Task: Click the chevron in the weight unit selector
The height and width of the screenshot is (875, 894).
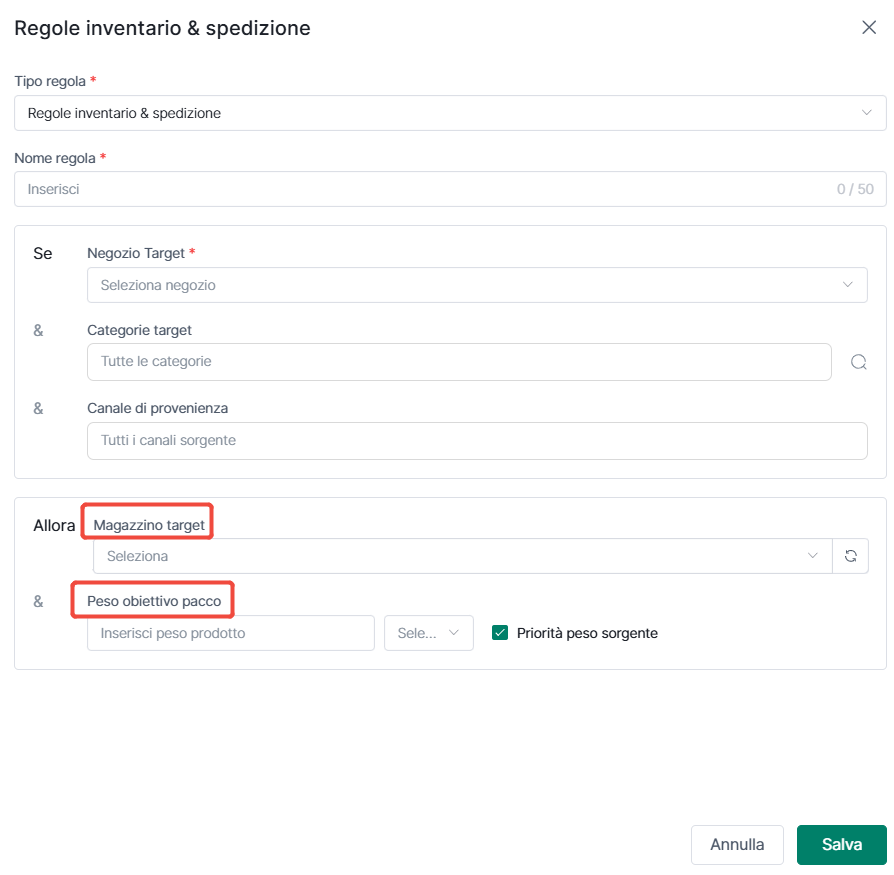Action: pyautogui.click(x=453, y=633)
